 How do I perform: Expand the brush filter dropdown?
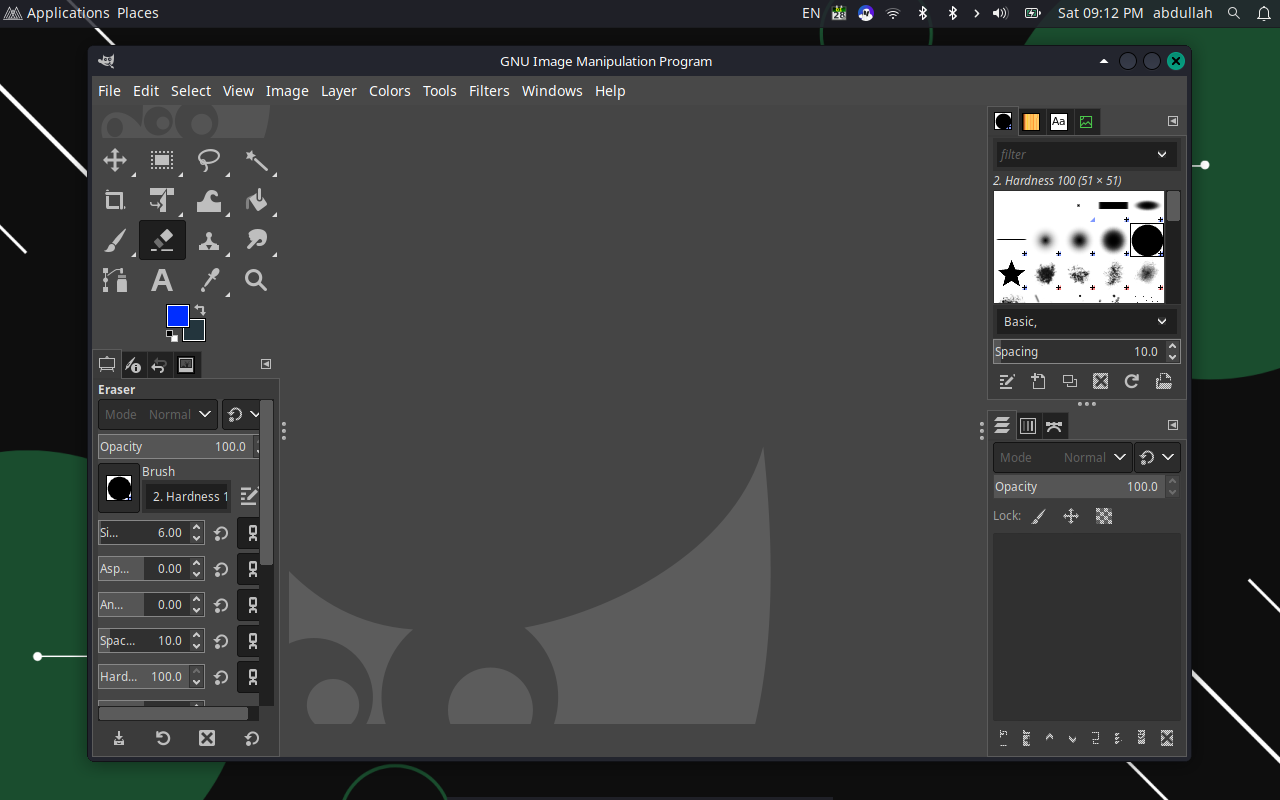click(1161, 155)
